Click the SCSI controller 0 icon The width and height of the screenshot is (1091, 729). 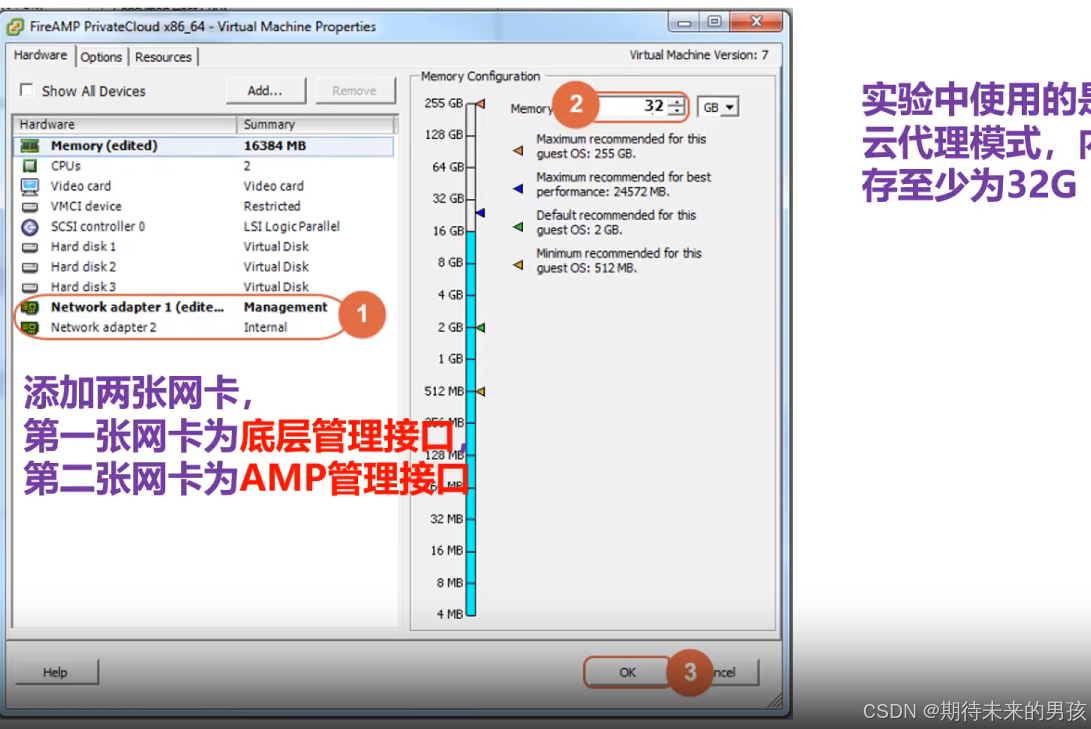coord(30,227)
